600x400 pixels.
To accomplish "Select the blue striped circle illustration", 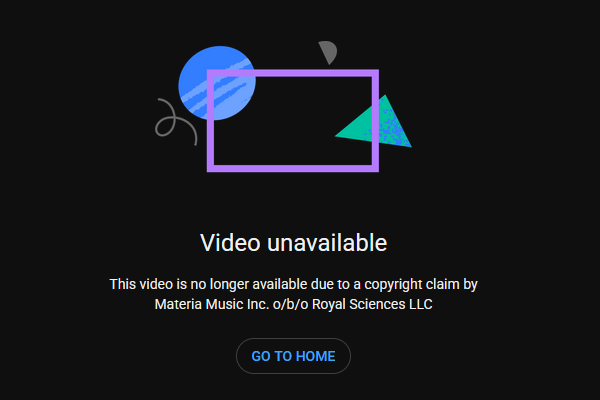I will point(217,83).
